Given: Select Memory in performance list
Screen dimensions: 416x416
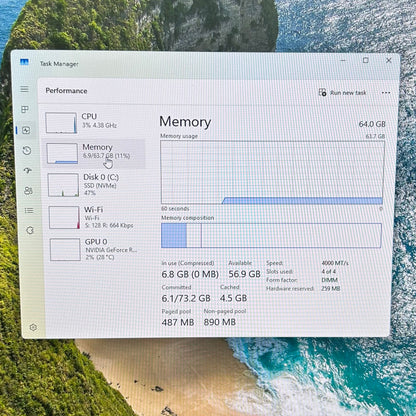Looking at the screenshot, I should click(95, 153).
